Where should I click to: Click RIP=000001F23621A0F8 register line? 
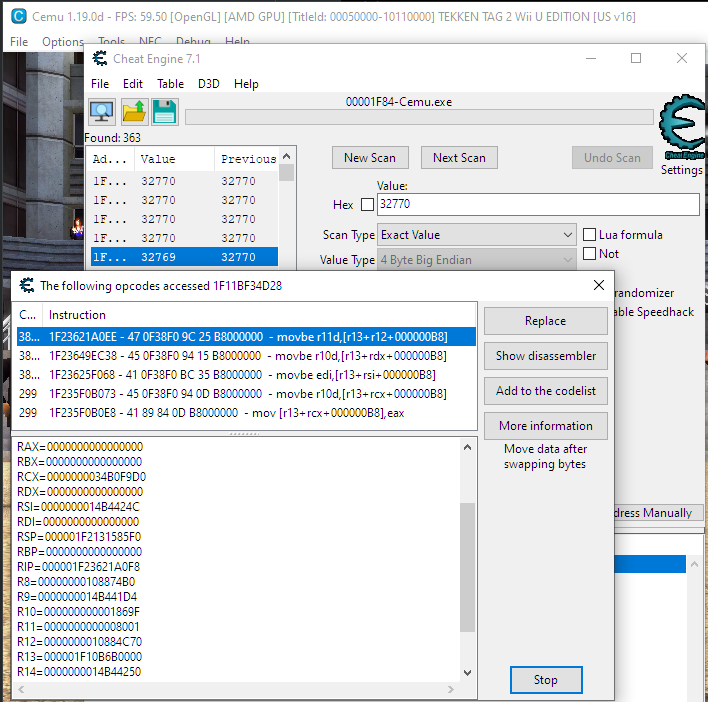pos(79,567)
